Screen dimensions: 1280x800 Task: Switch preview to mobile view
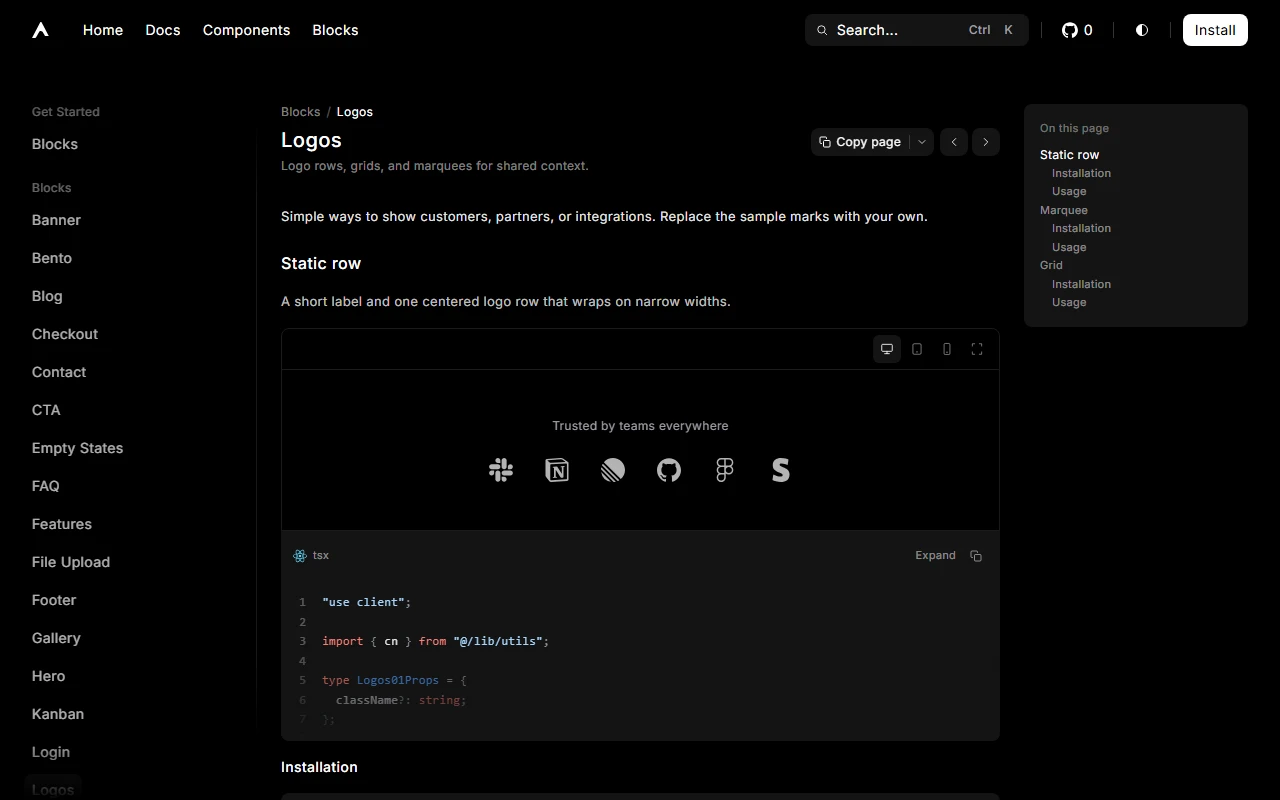tap(947, 349)
